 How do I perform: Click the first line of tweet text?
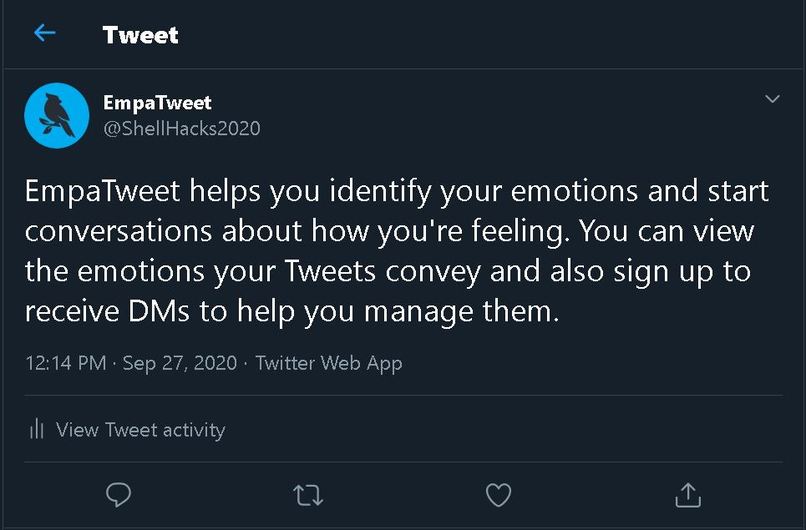click(397, 192)
